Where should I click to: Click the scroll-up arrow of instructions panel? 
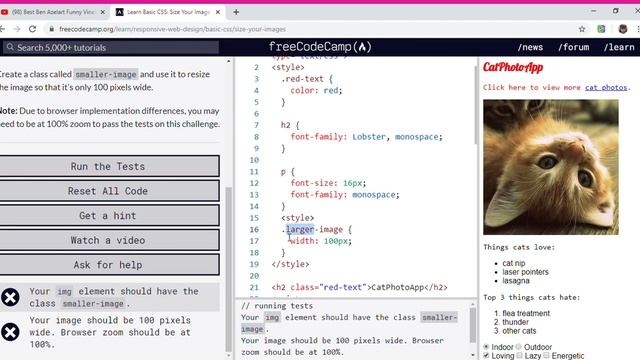click(229, 61)
